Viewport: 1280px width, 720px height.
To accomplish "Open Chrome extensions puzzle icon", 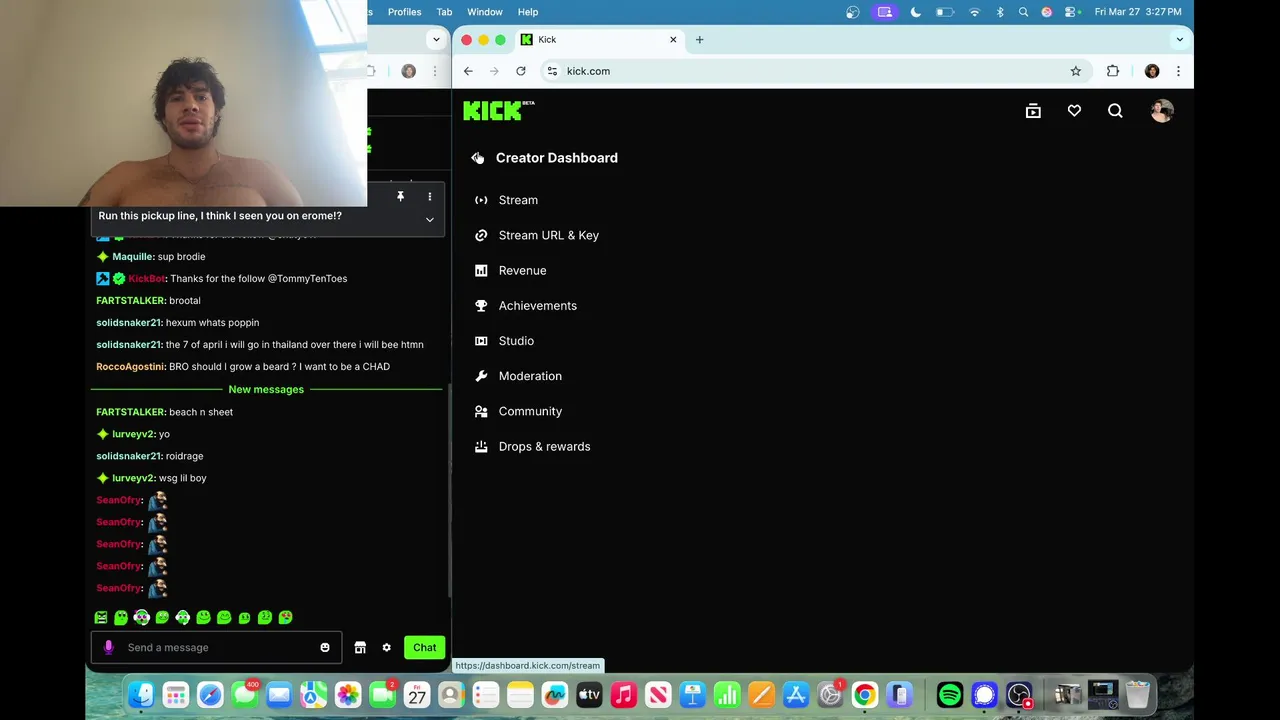I will point(1113,71).
